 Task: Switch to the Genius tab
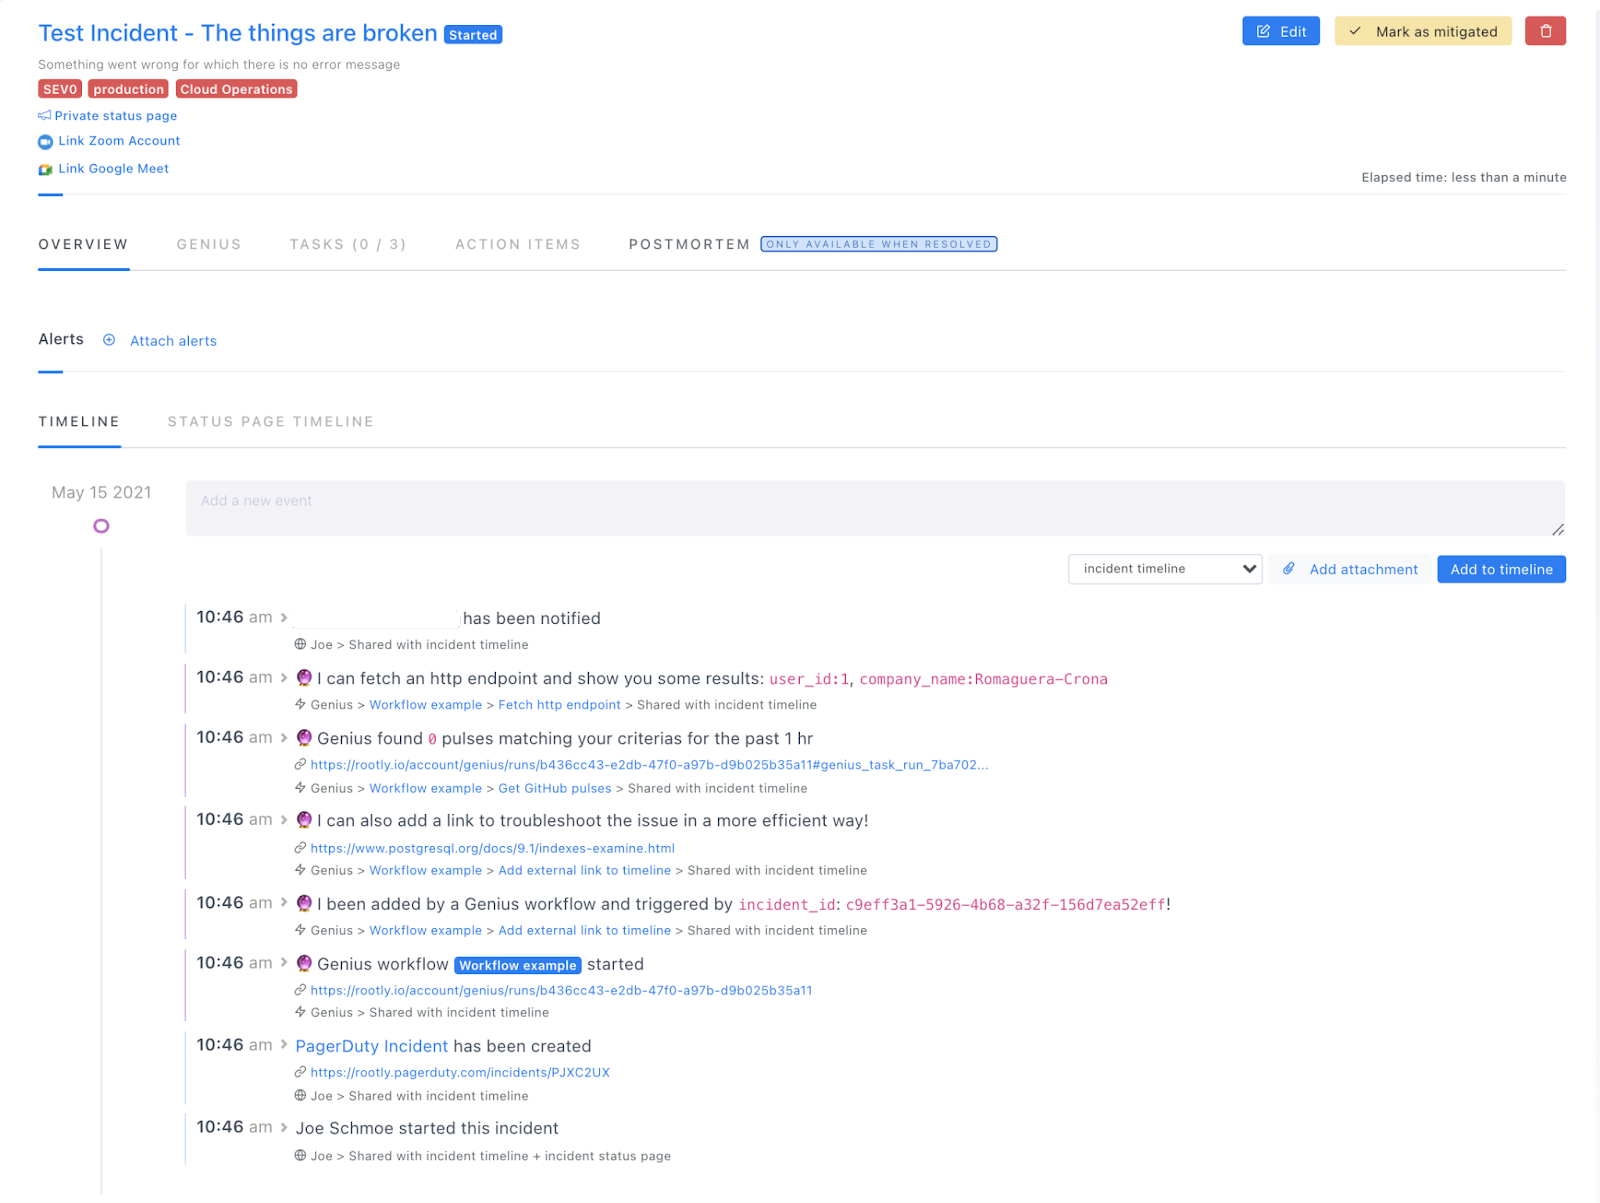(x=209, y=245)
